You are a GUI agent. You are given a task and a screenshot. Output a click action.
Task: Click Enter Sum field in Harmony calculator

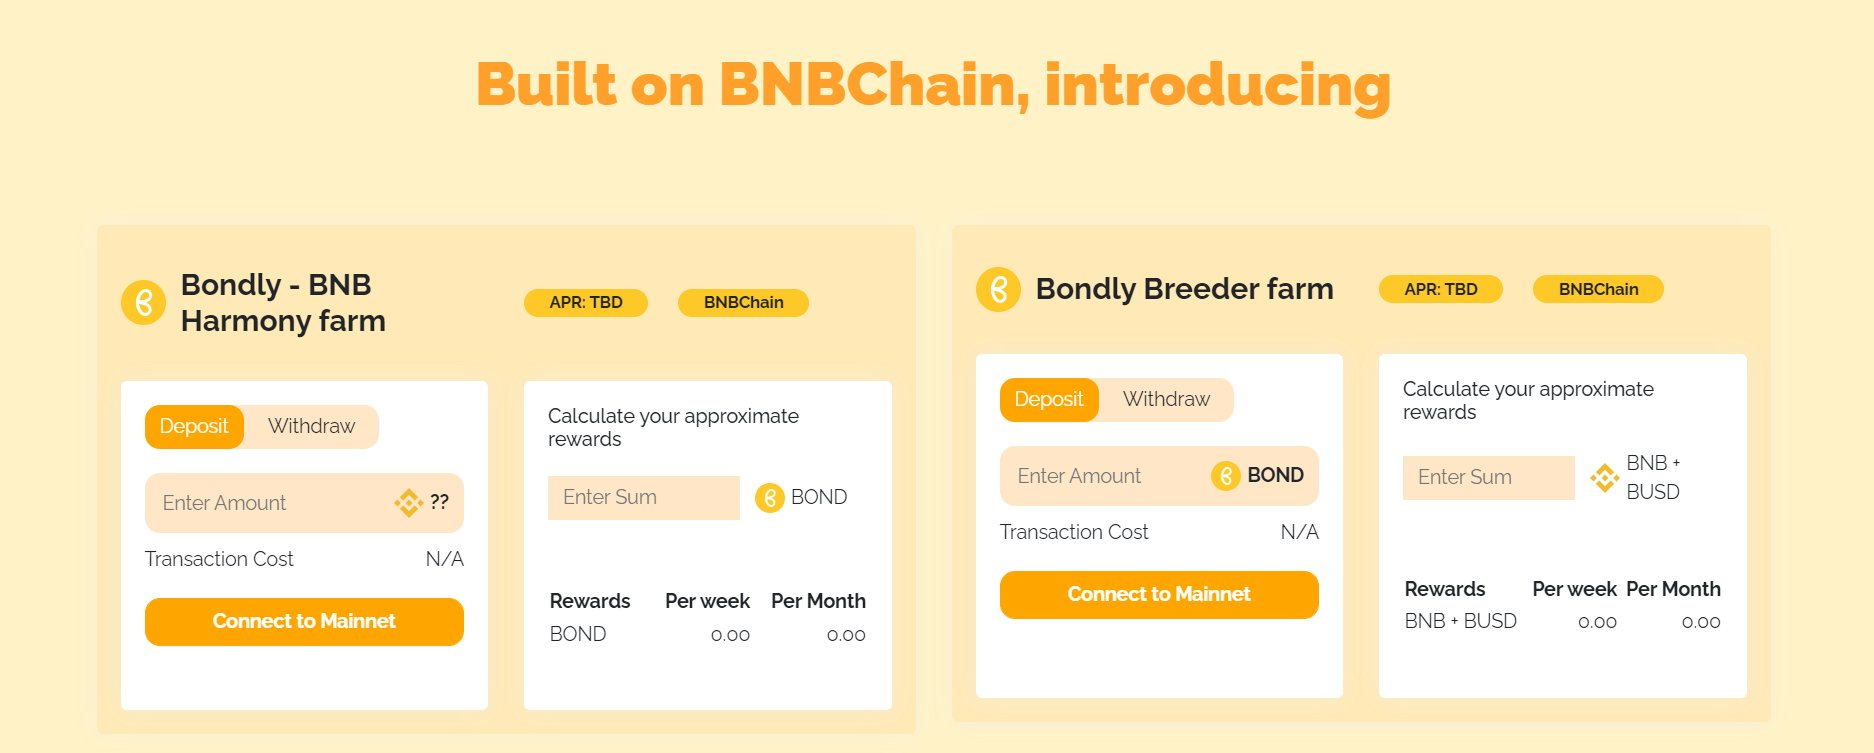click(x=643, y=498)
